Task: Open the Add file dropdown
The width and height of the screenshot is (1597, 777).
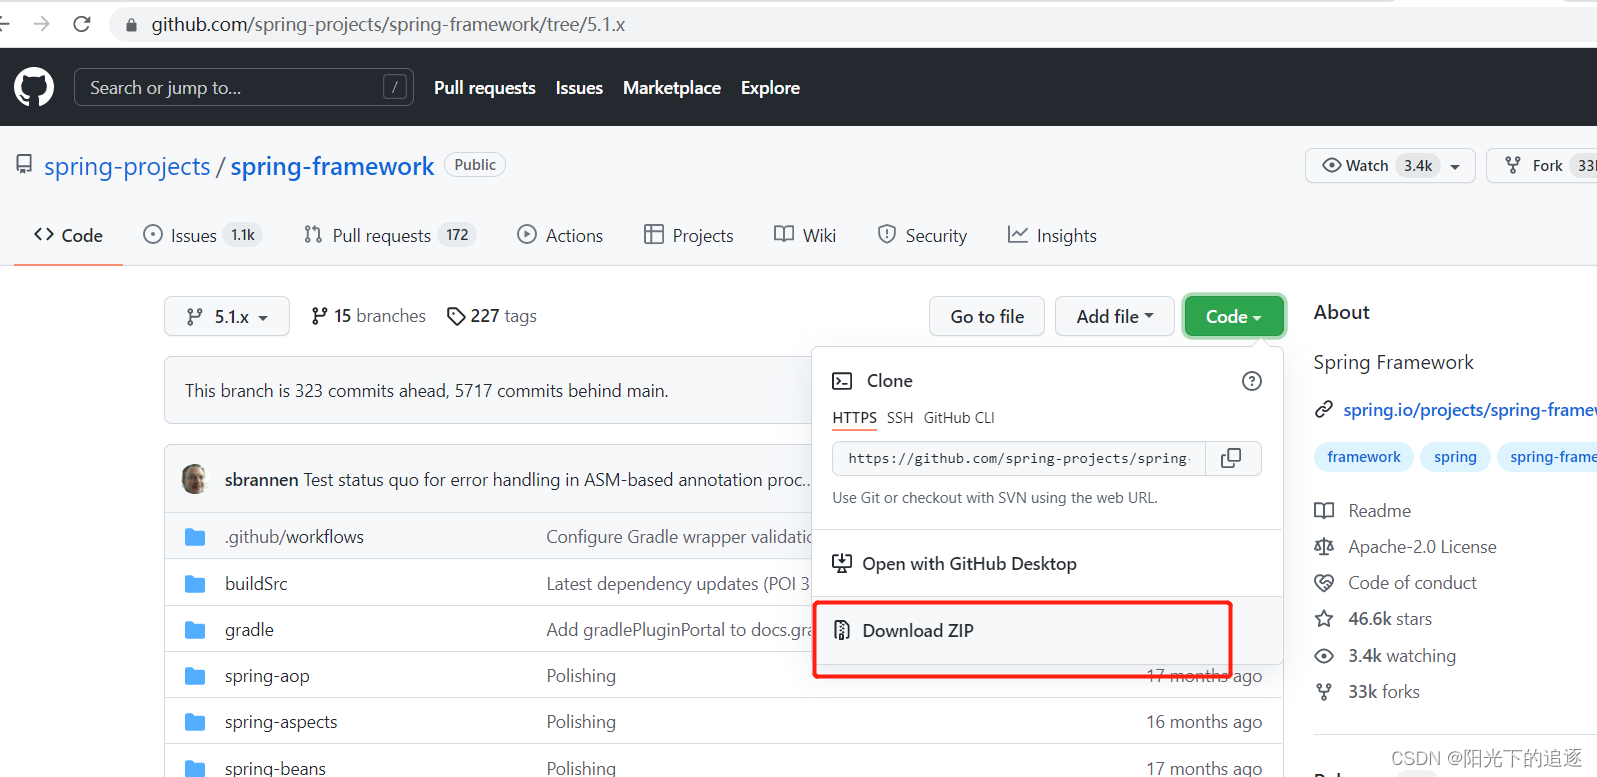Action: [x=1115, y=316]
